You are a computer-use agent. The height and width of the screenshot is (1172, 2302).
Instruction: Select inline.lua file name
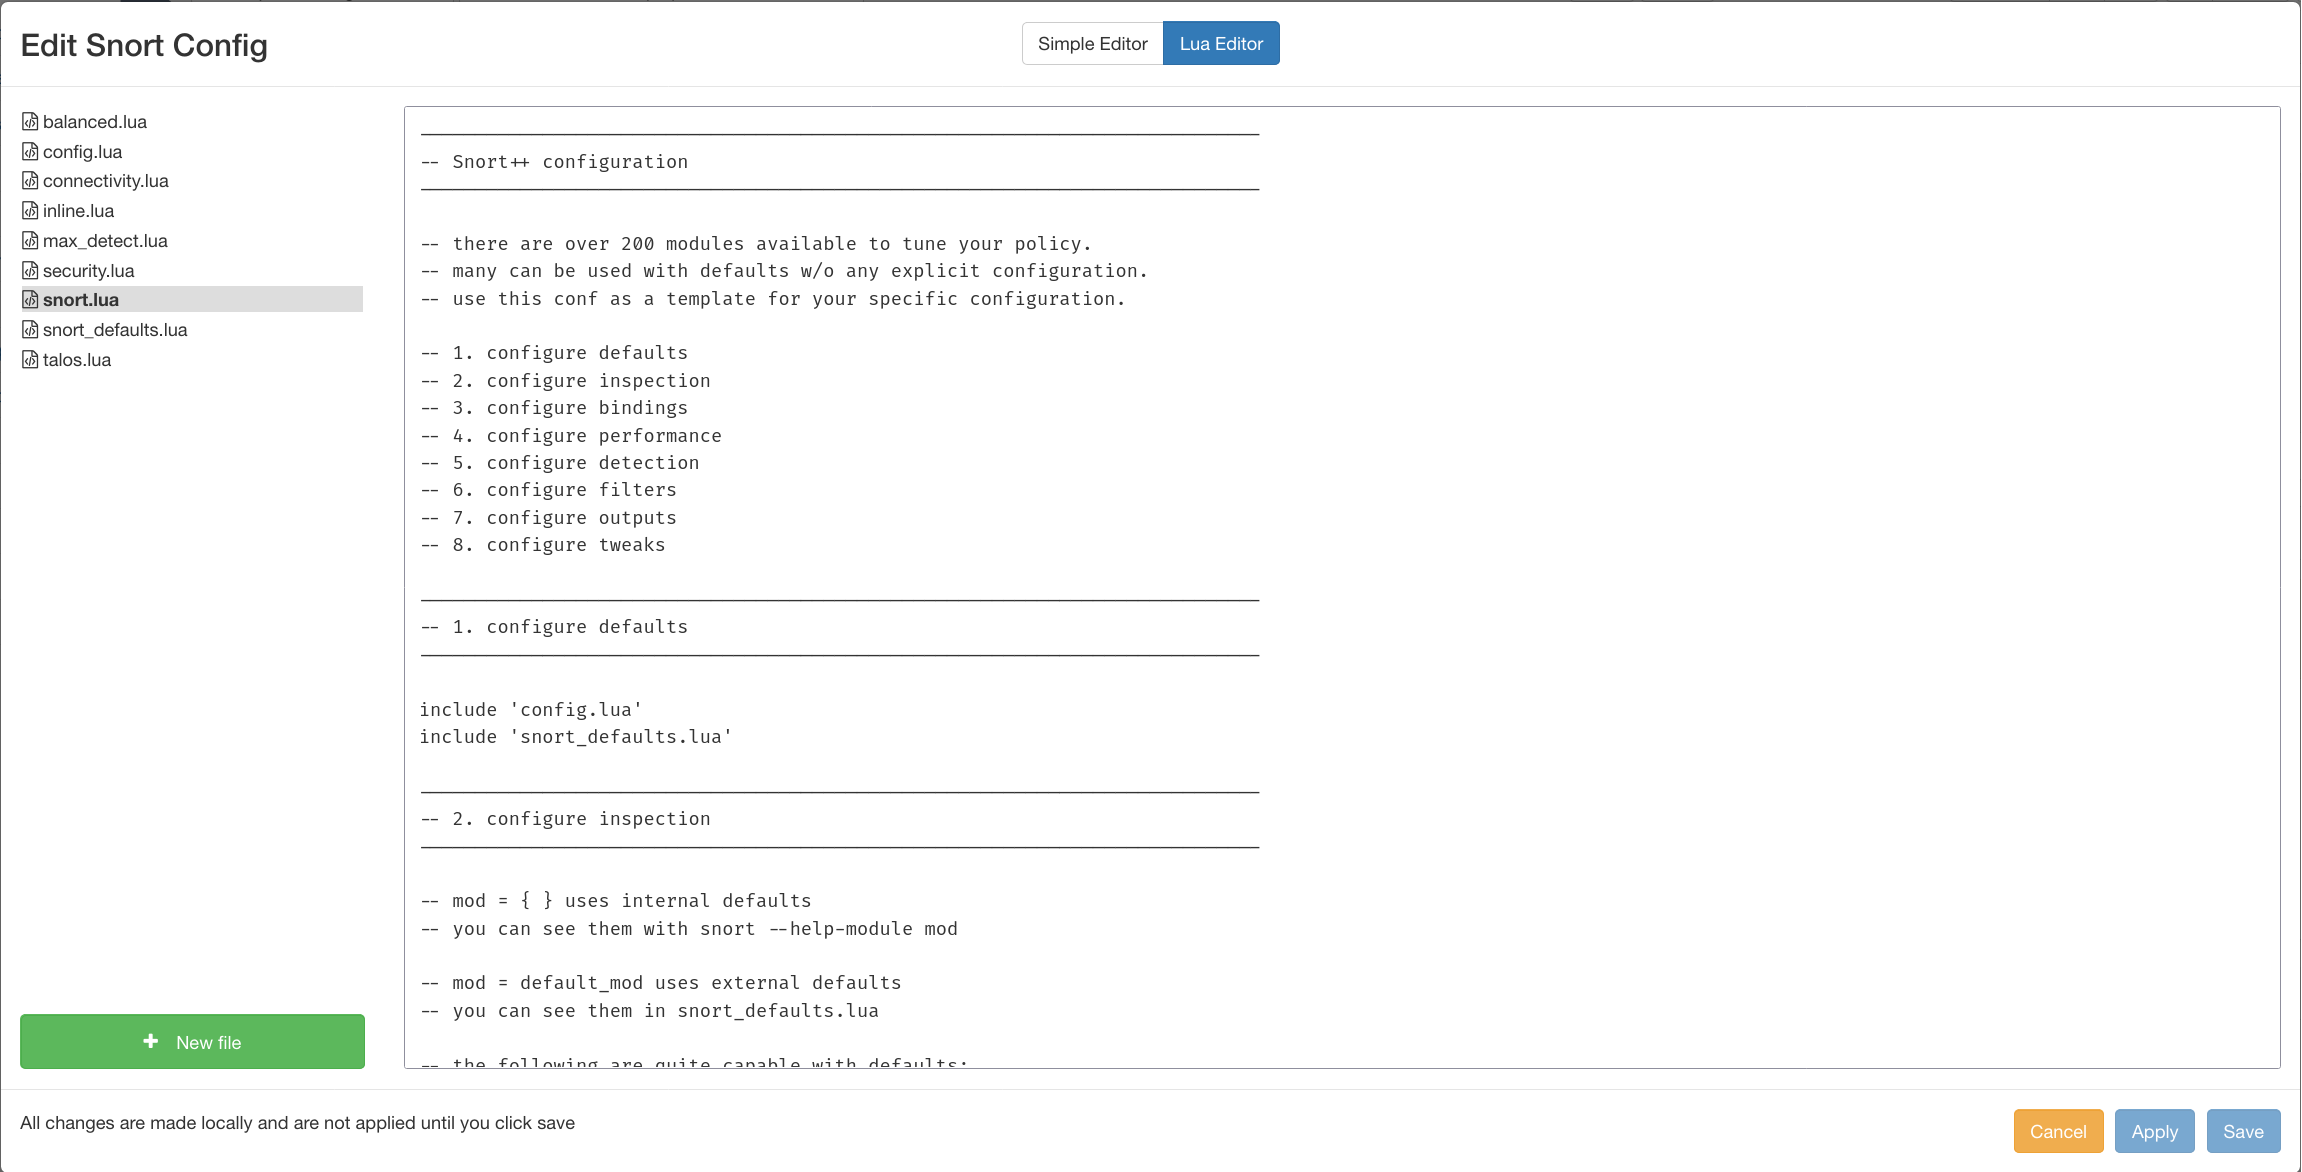point(78,211)
